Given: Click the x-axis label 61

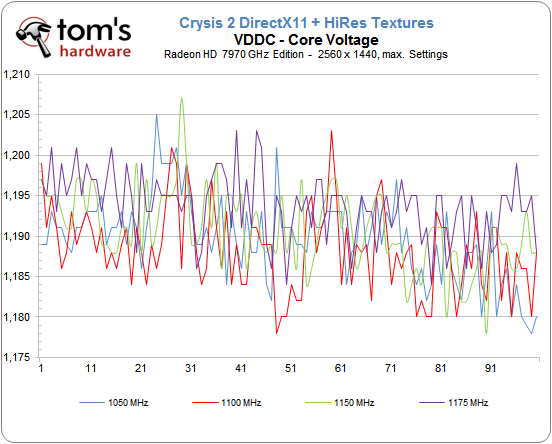Looking at the screenshot, I should point(340,368).
